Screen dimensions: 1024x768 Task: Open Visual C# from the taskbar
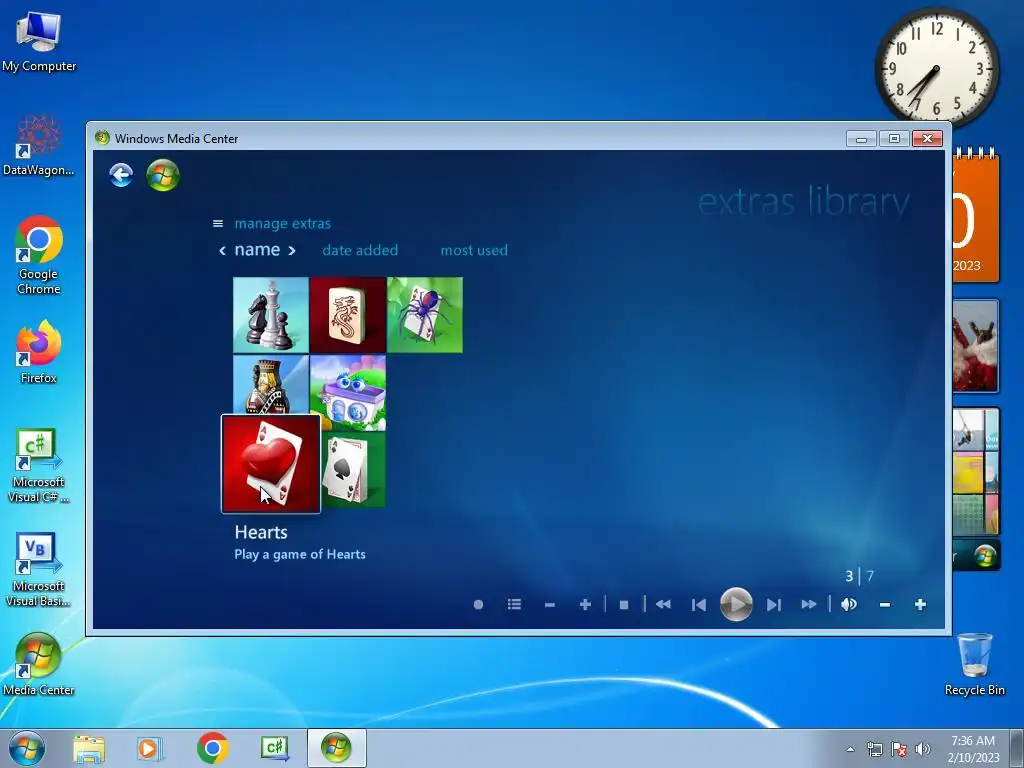(x=274, y=748)
